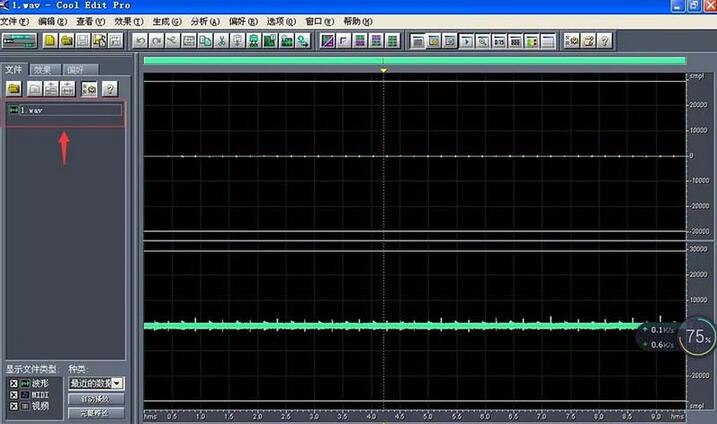Click the question mark help icon in the top toolbar
The image size is (717, 424).
click(605, 41)
